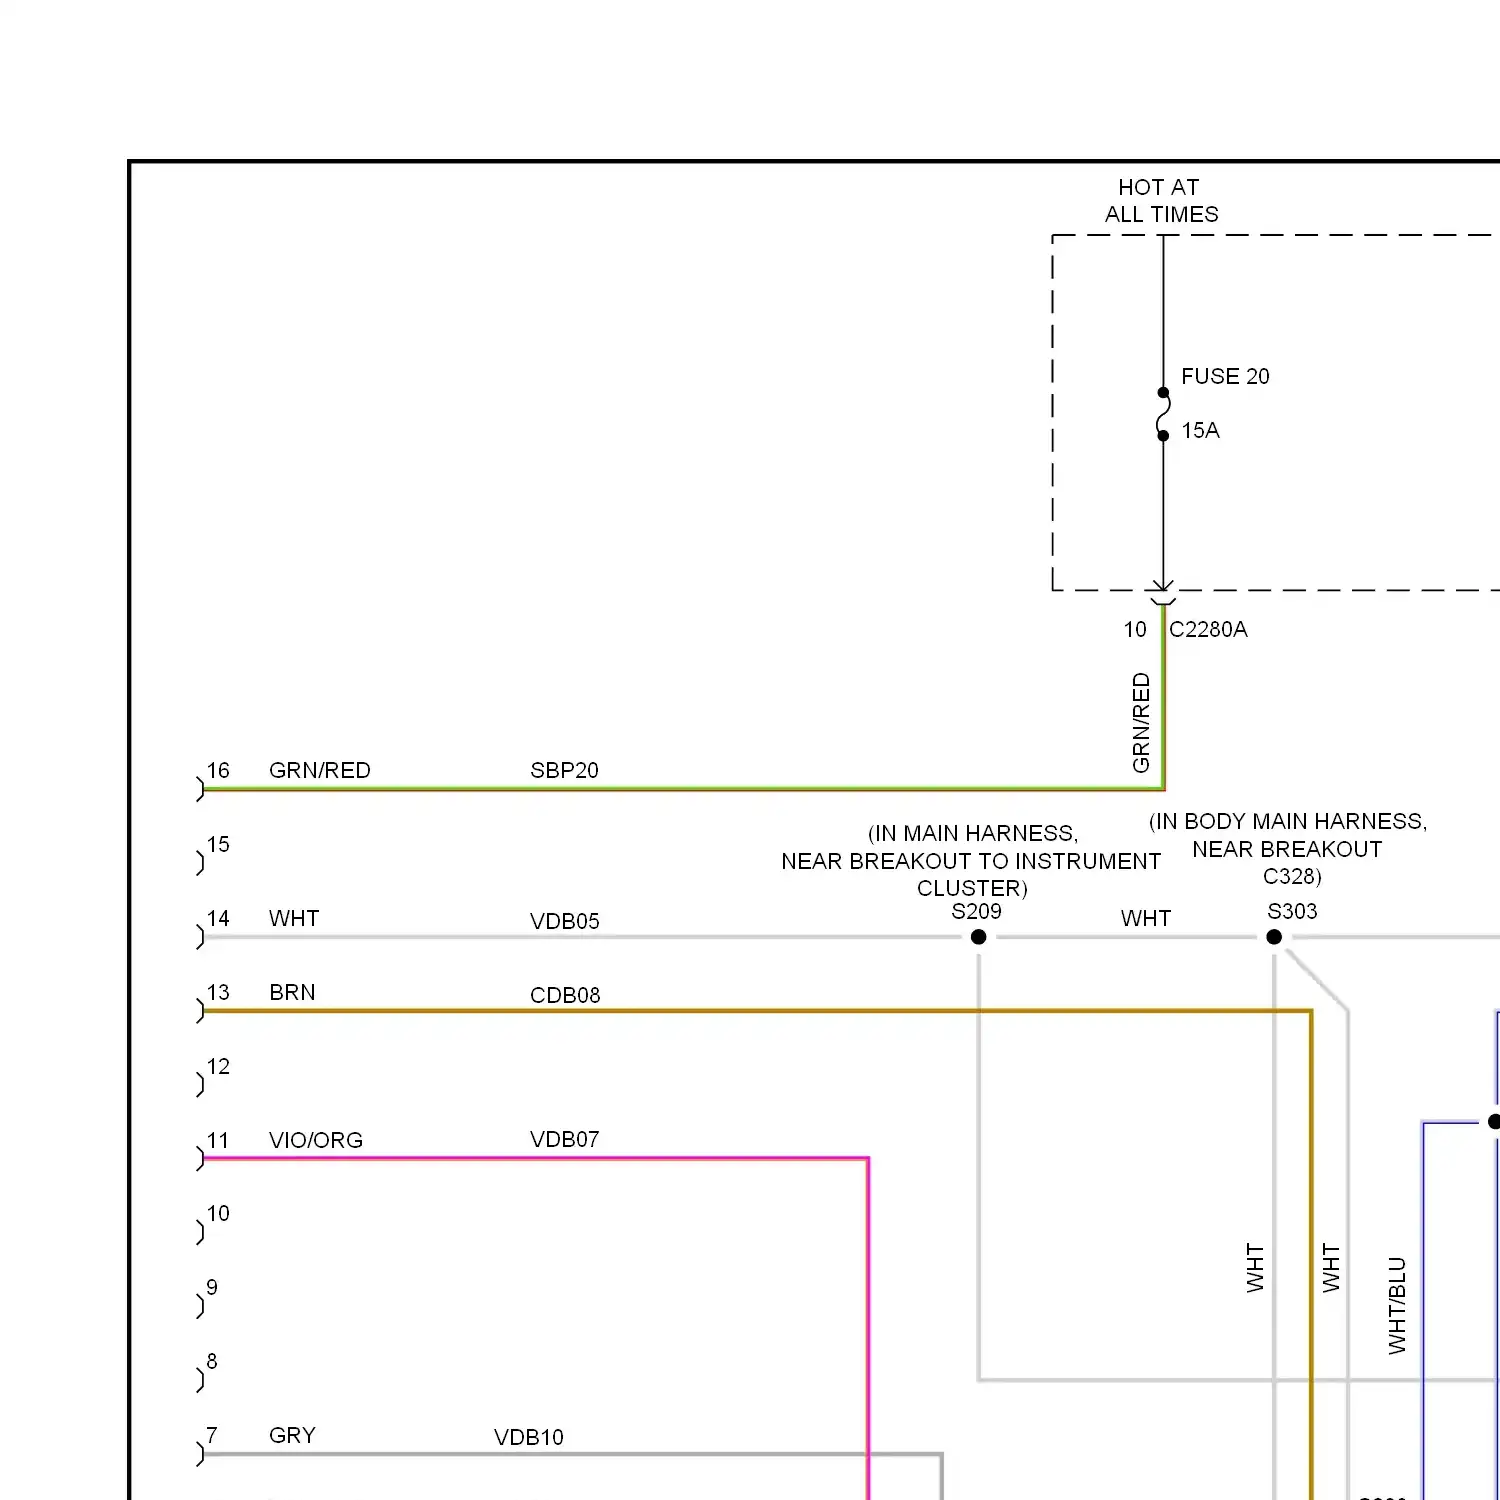Select the WHT label at pin 14

pyautogui.click(x=294, y=918)
